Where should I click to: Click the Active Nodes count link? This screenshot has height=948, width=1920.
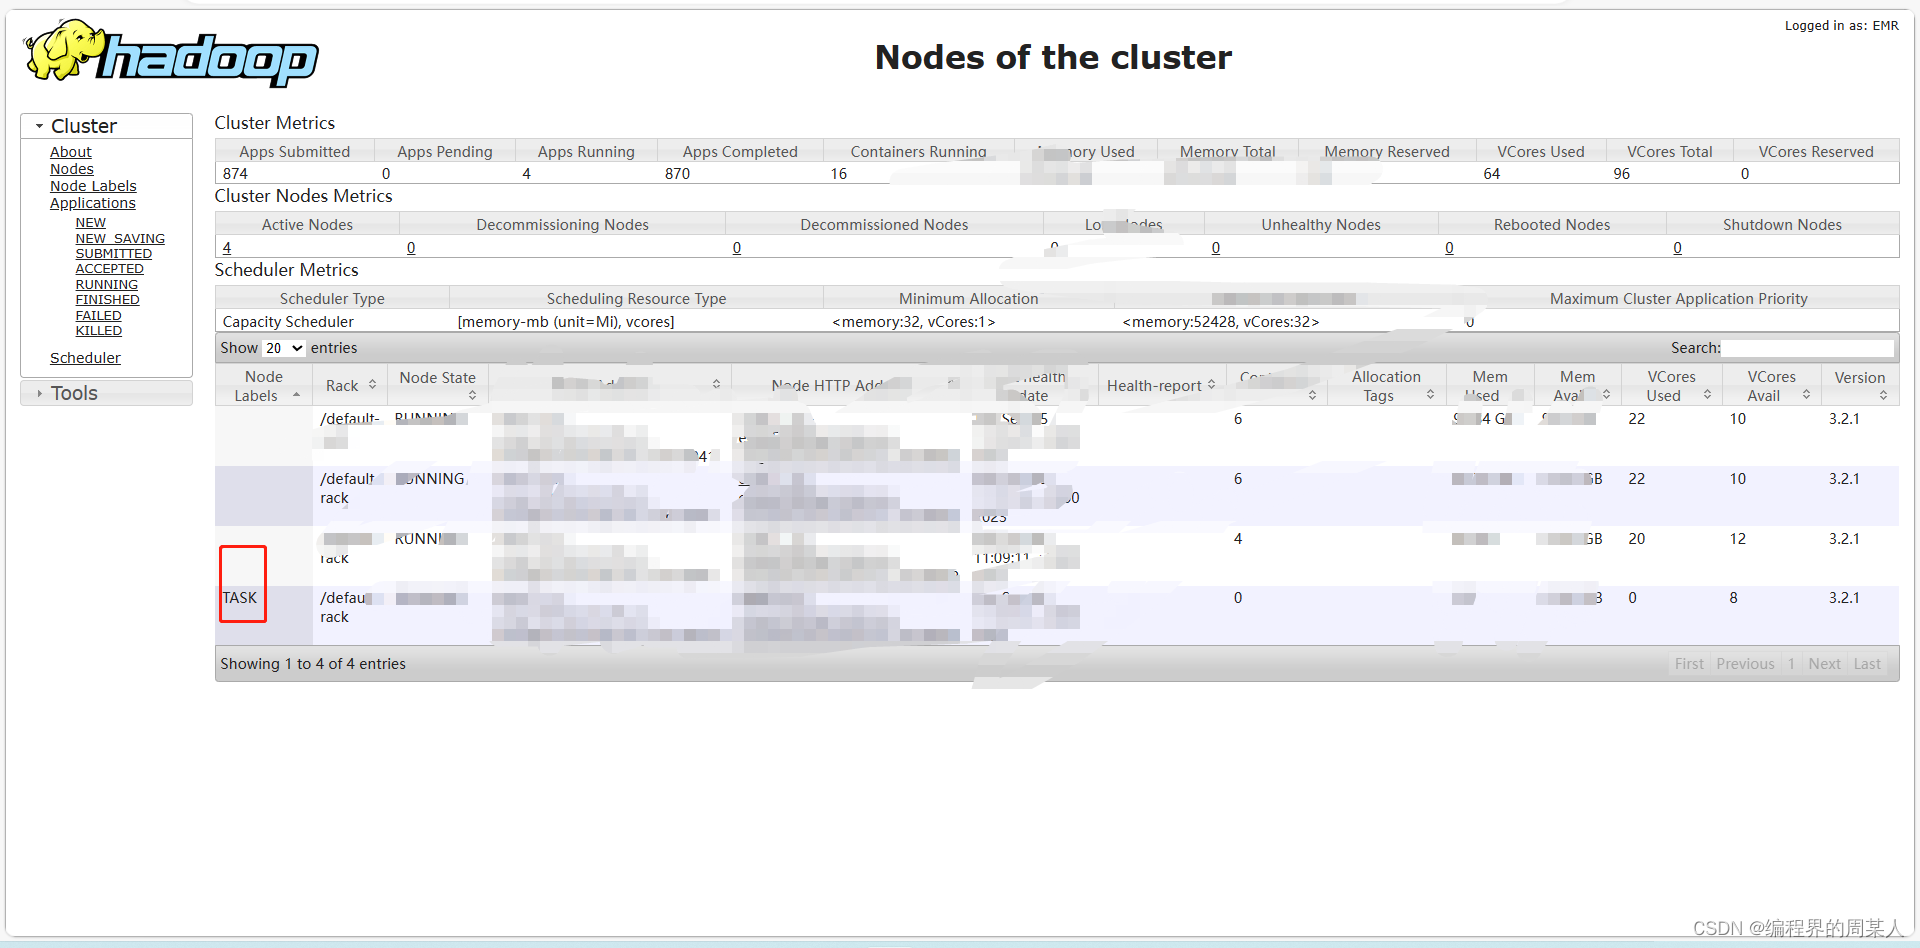(x=227, y=247)
